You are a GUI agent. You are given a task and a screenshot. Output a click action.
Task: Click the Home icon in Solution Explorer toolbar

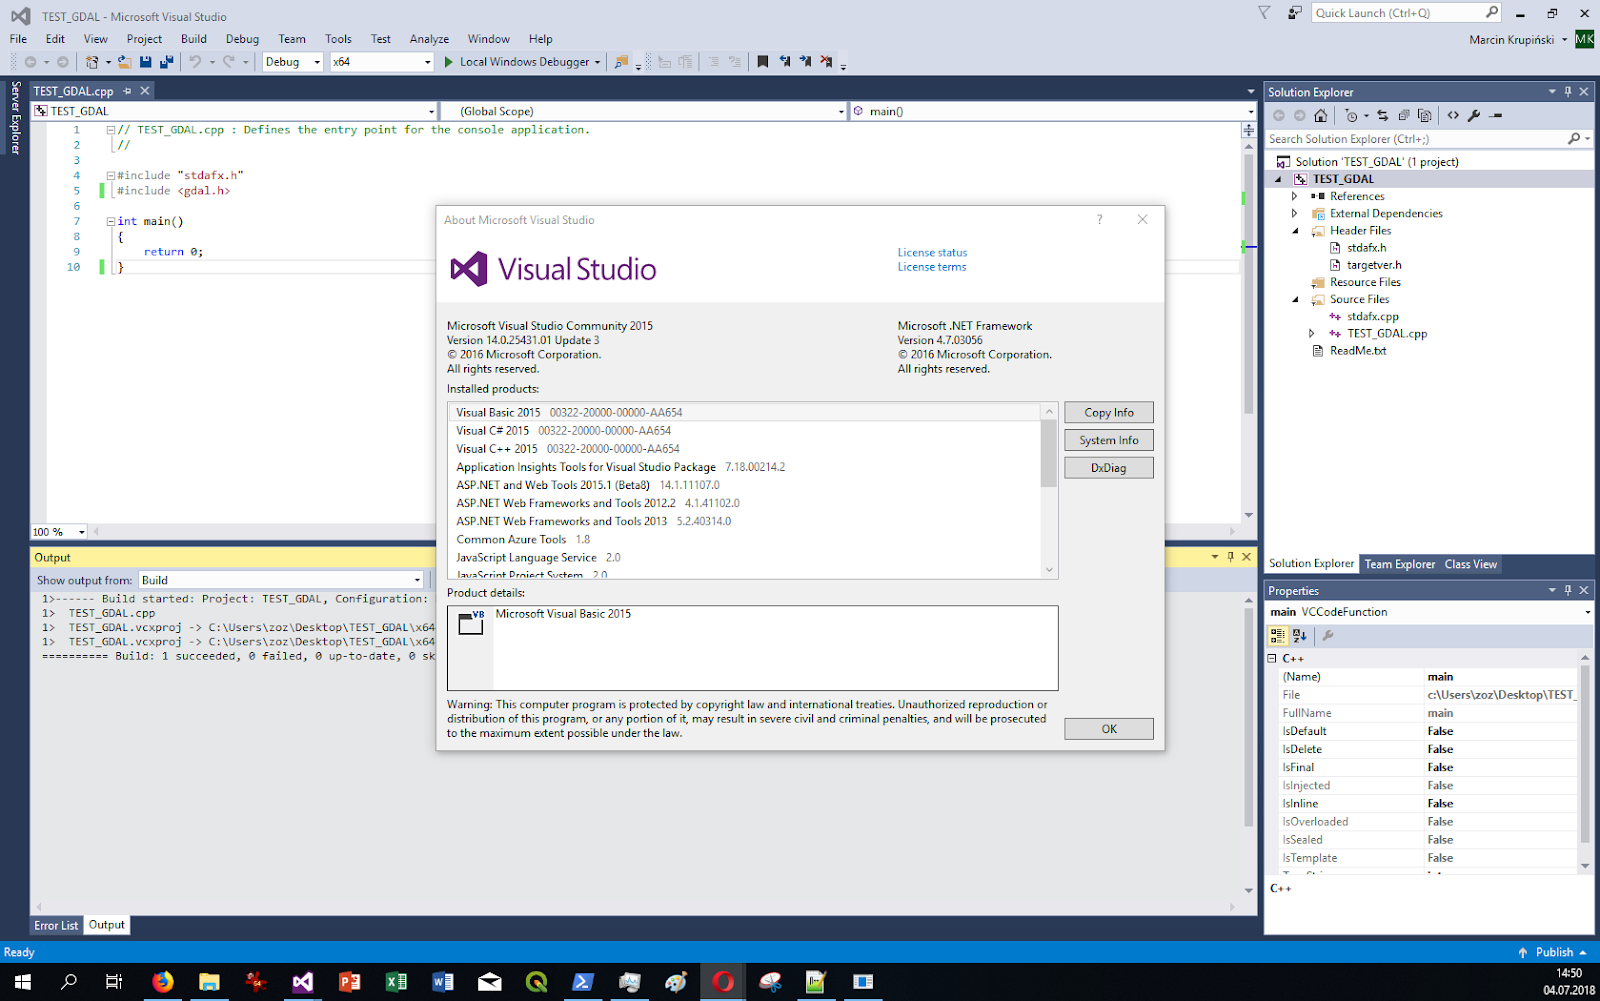1321,115
